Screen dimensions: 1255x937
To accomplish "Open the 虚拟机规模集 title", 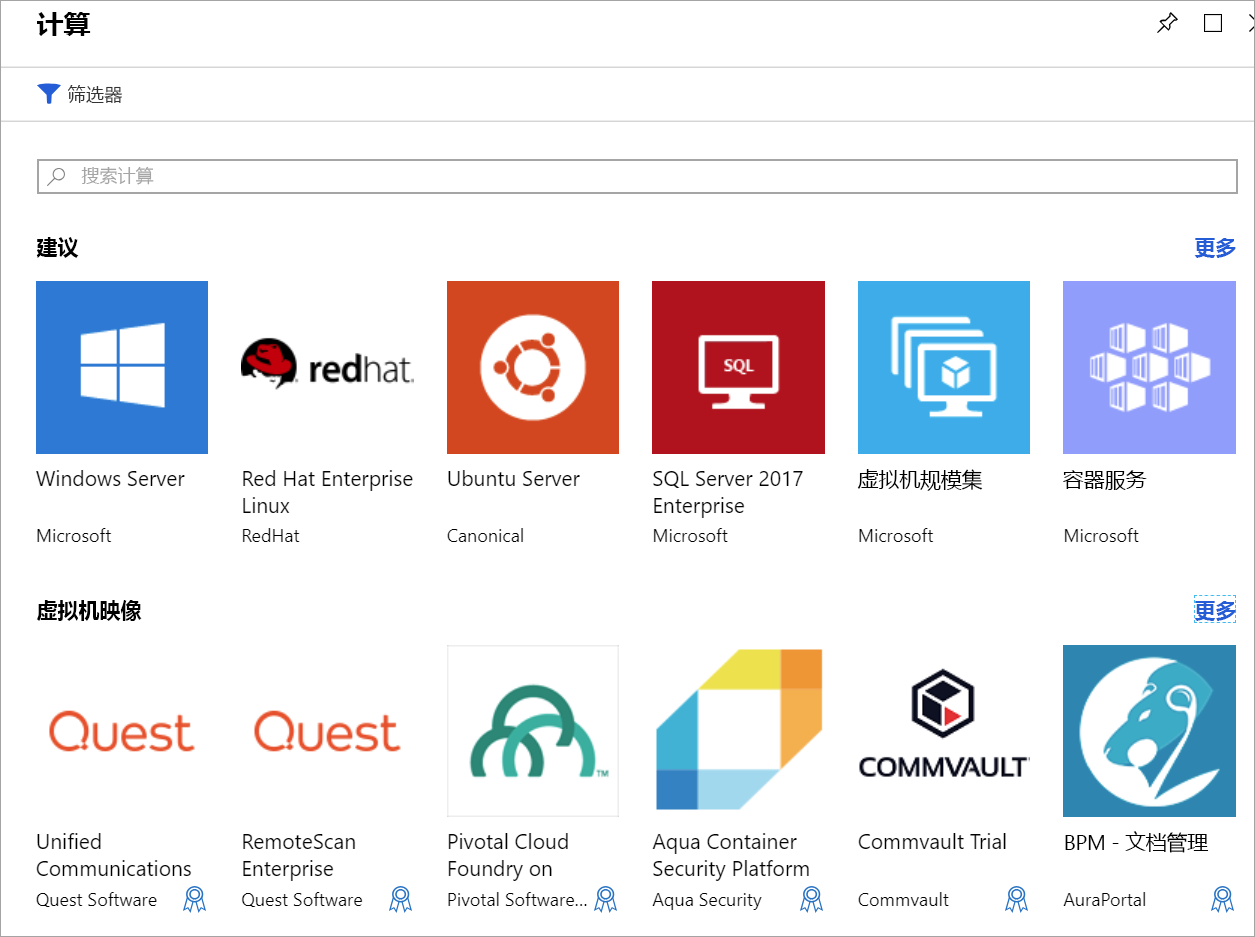I will (x=920, y=480).
